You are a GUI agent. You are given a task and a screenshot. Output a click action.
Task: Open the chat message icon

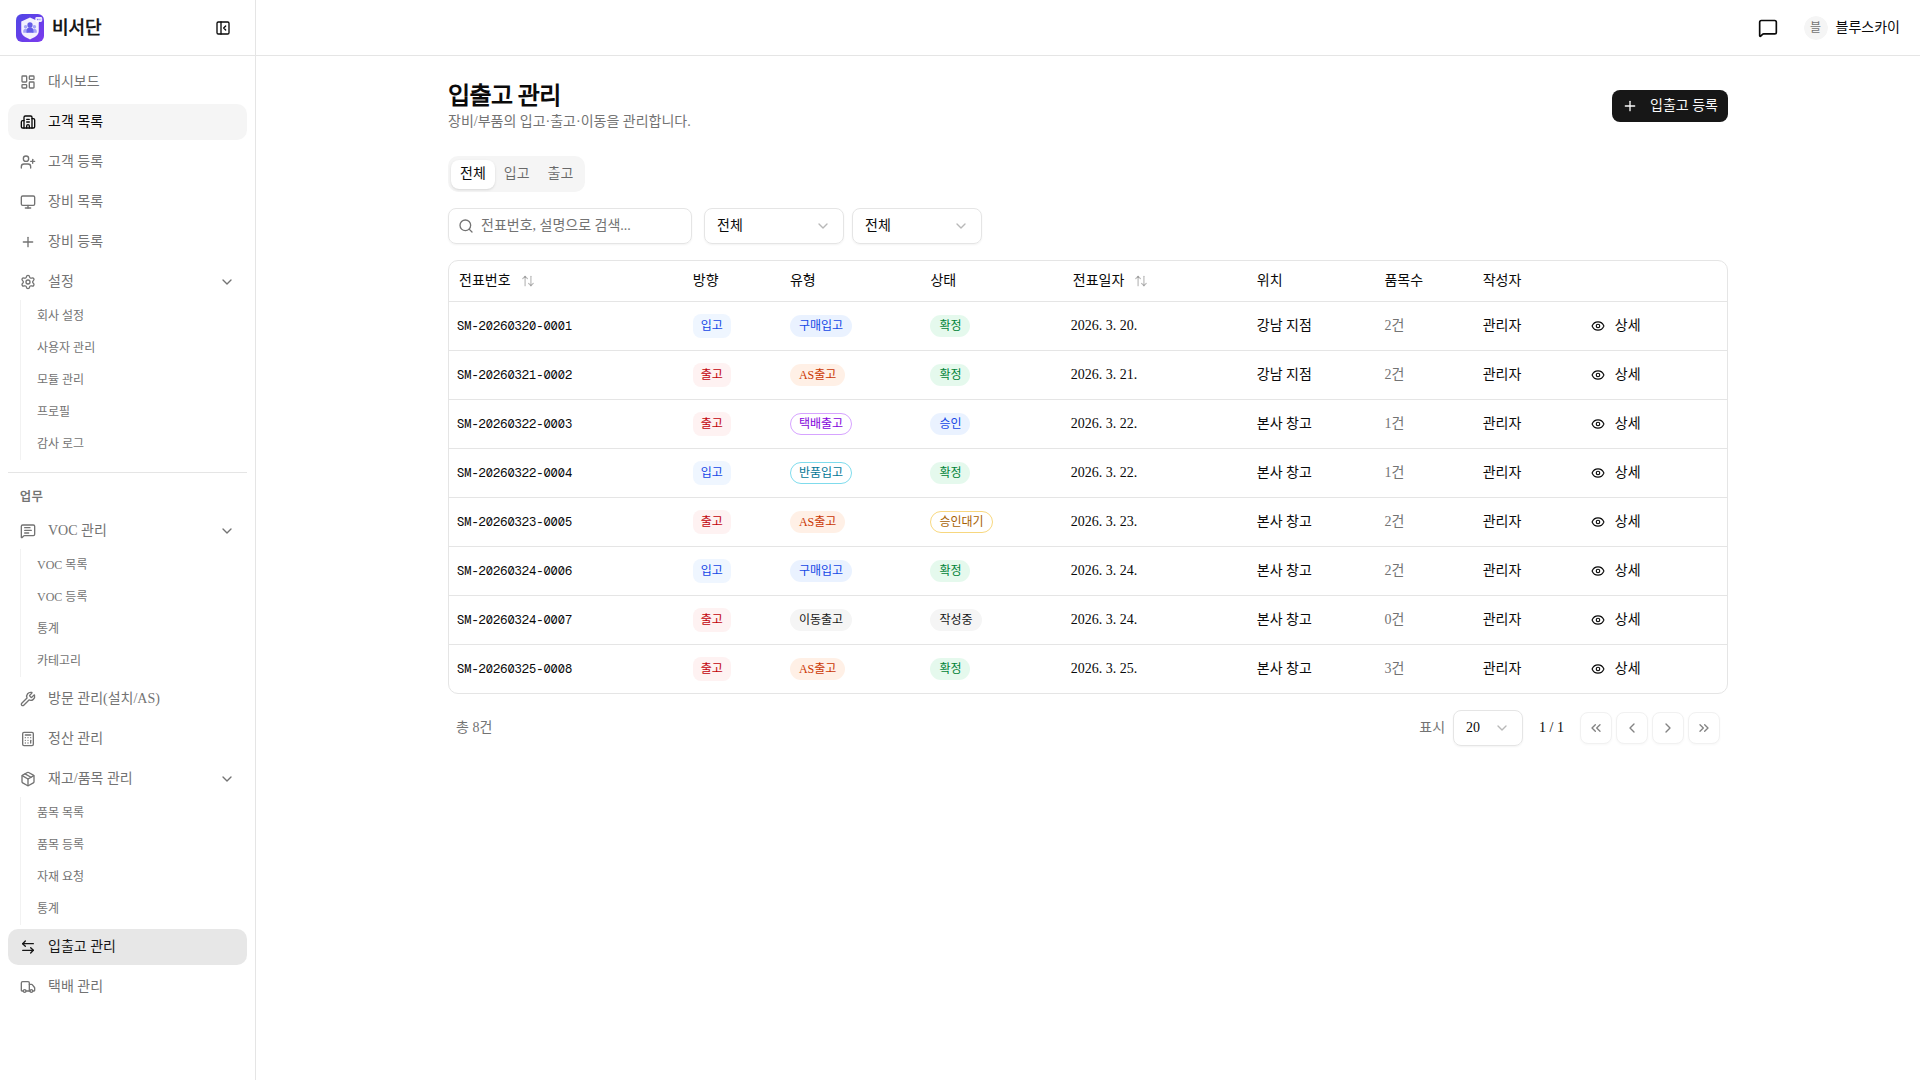1768,28
